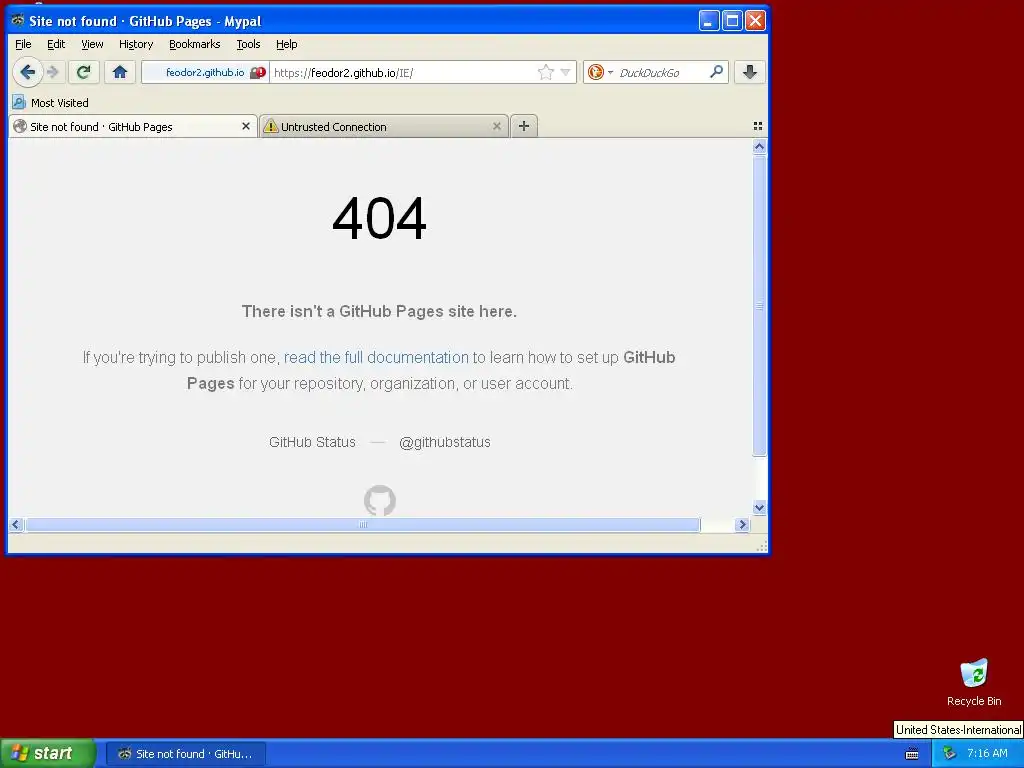1024x768 pixels.
Task: Close the Site not found tab
Action: (x=246, y=126)
